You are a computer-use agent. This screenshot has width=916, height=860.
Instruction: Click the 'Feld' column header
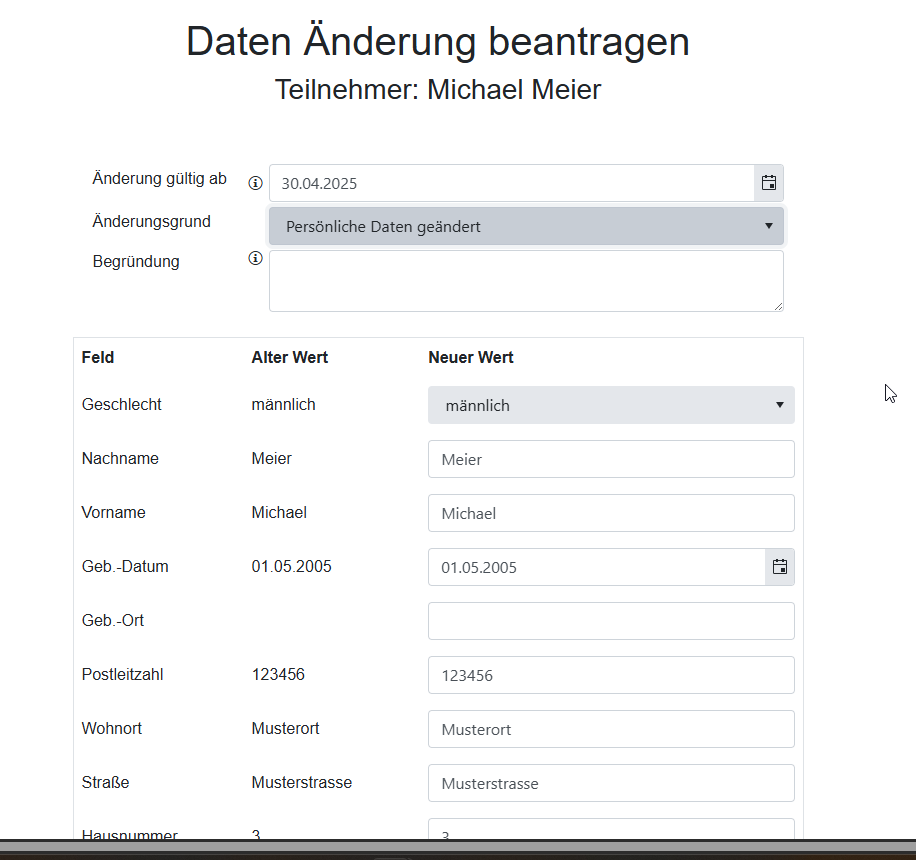click(98, 358)
